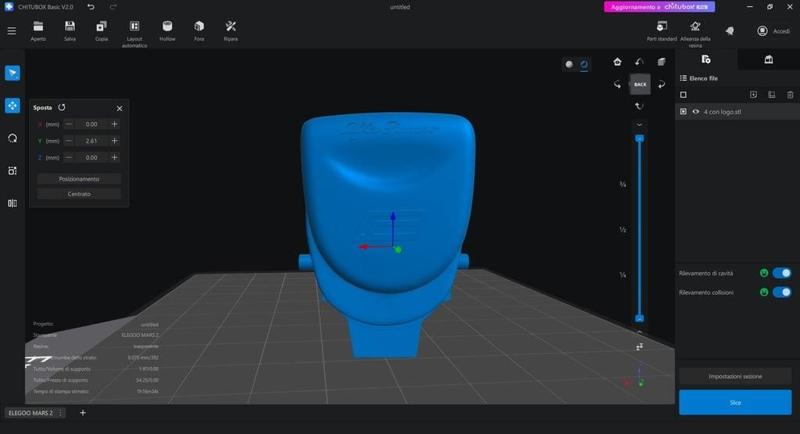Decrease the Y (mm) value
Screen dimensions: 800x434
[x=68, y=141]
